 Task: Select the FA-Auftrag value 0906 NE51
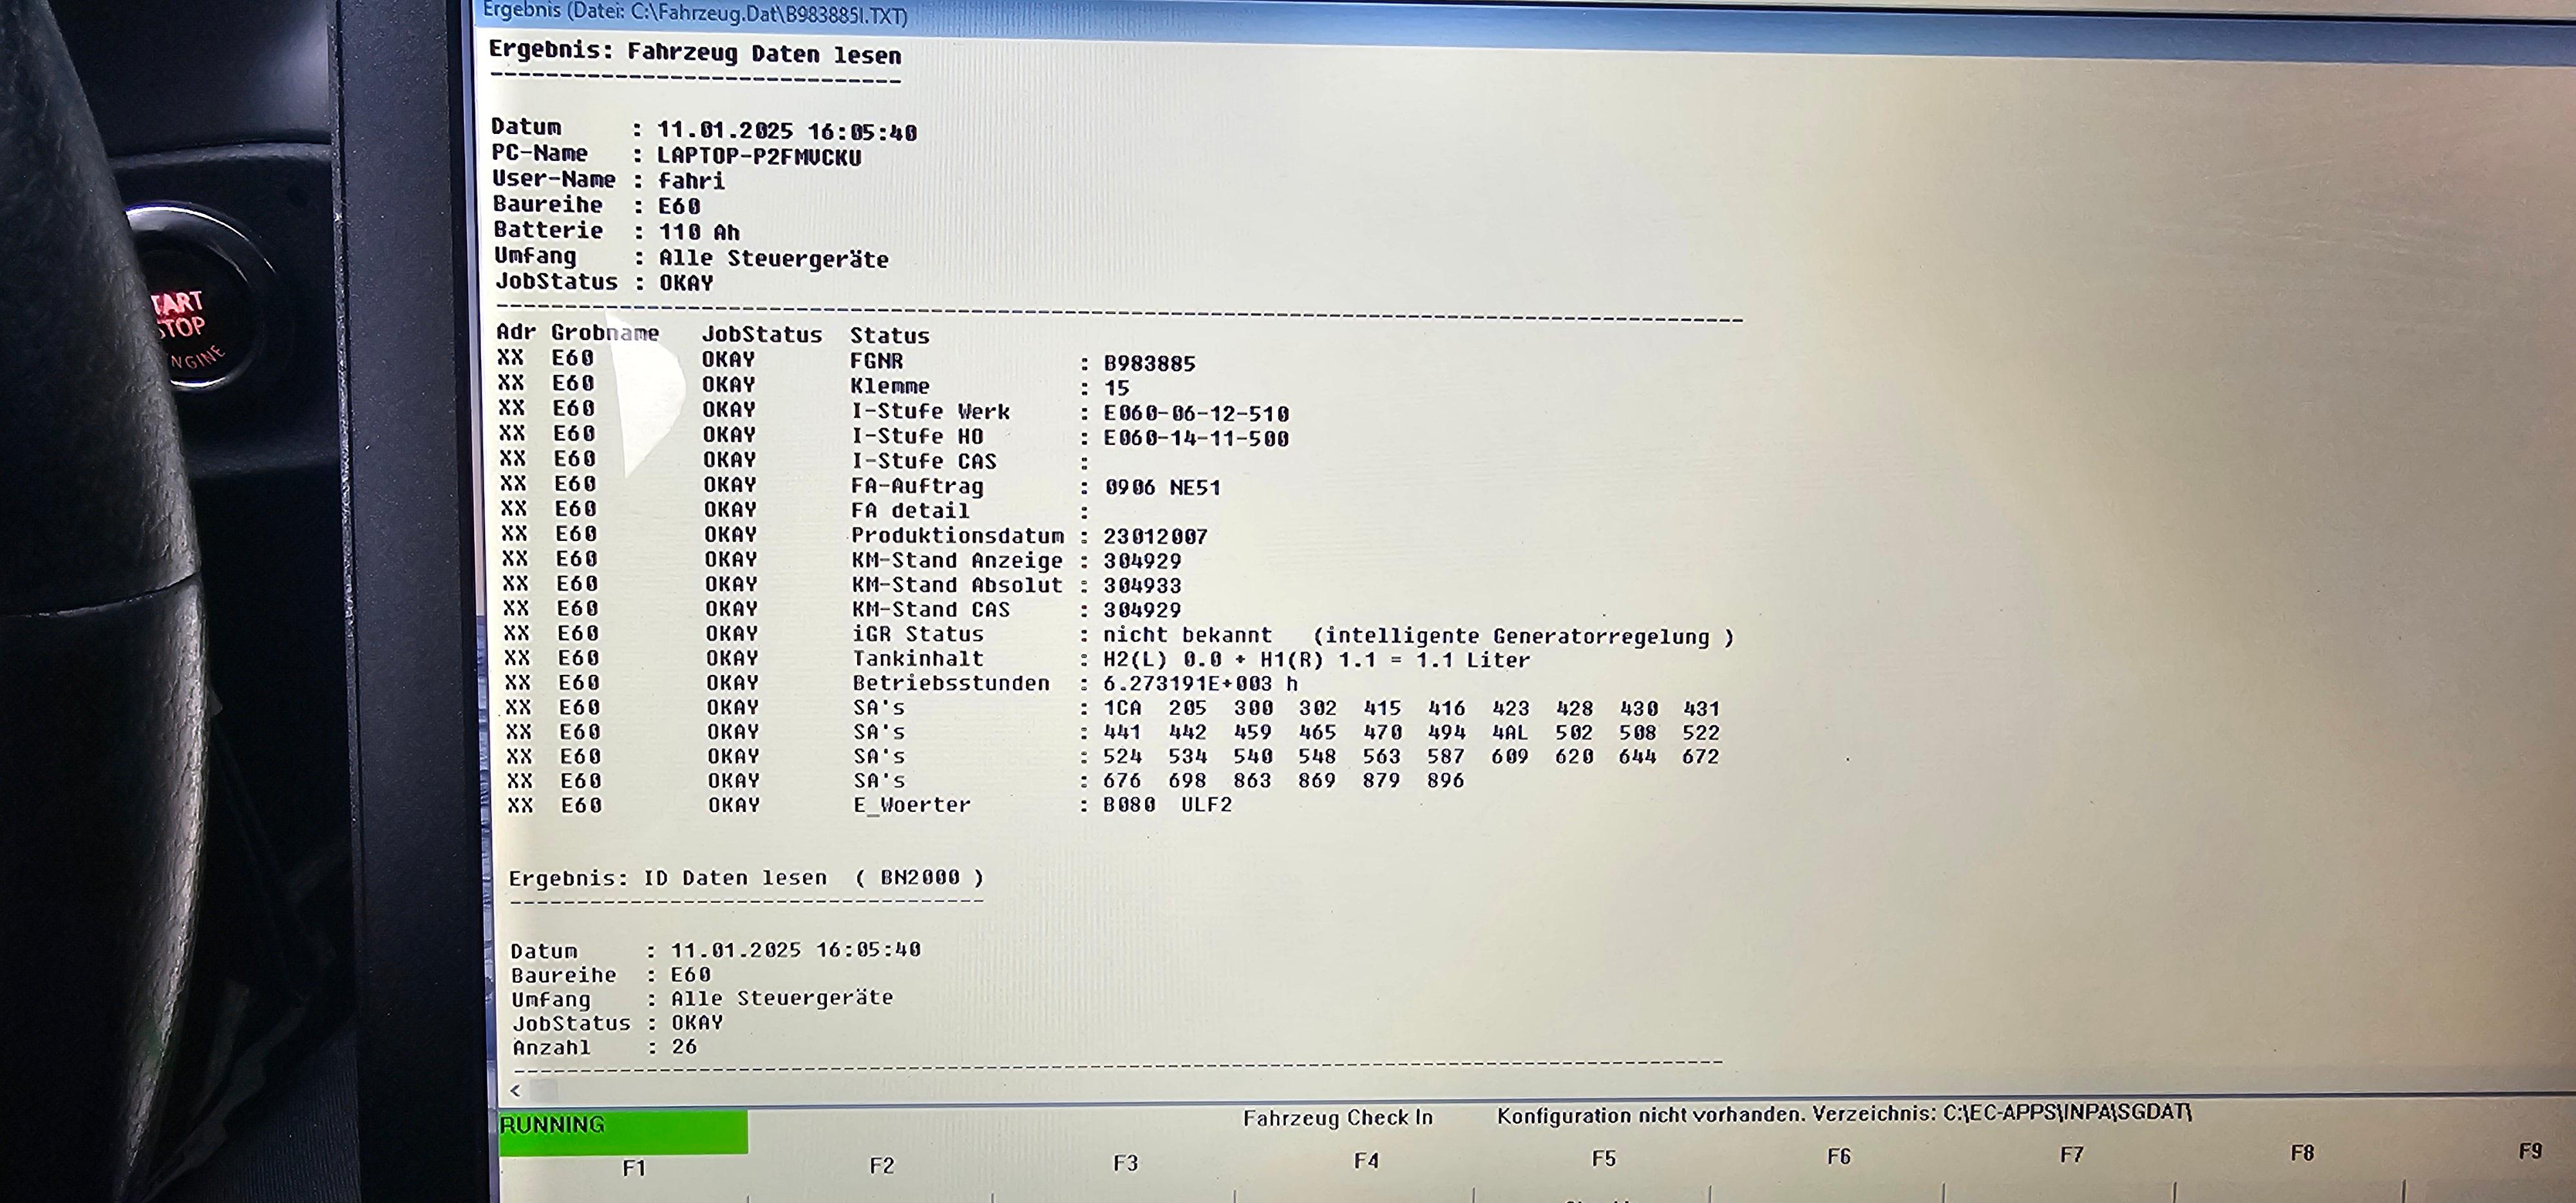[1162, 487]
